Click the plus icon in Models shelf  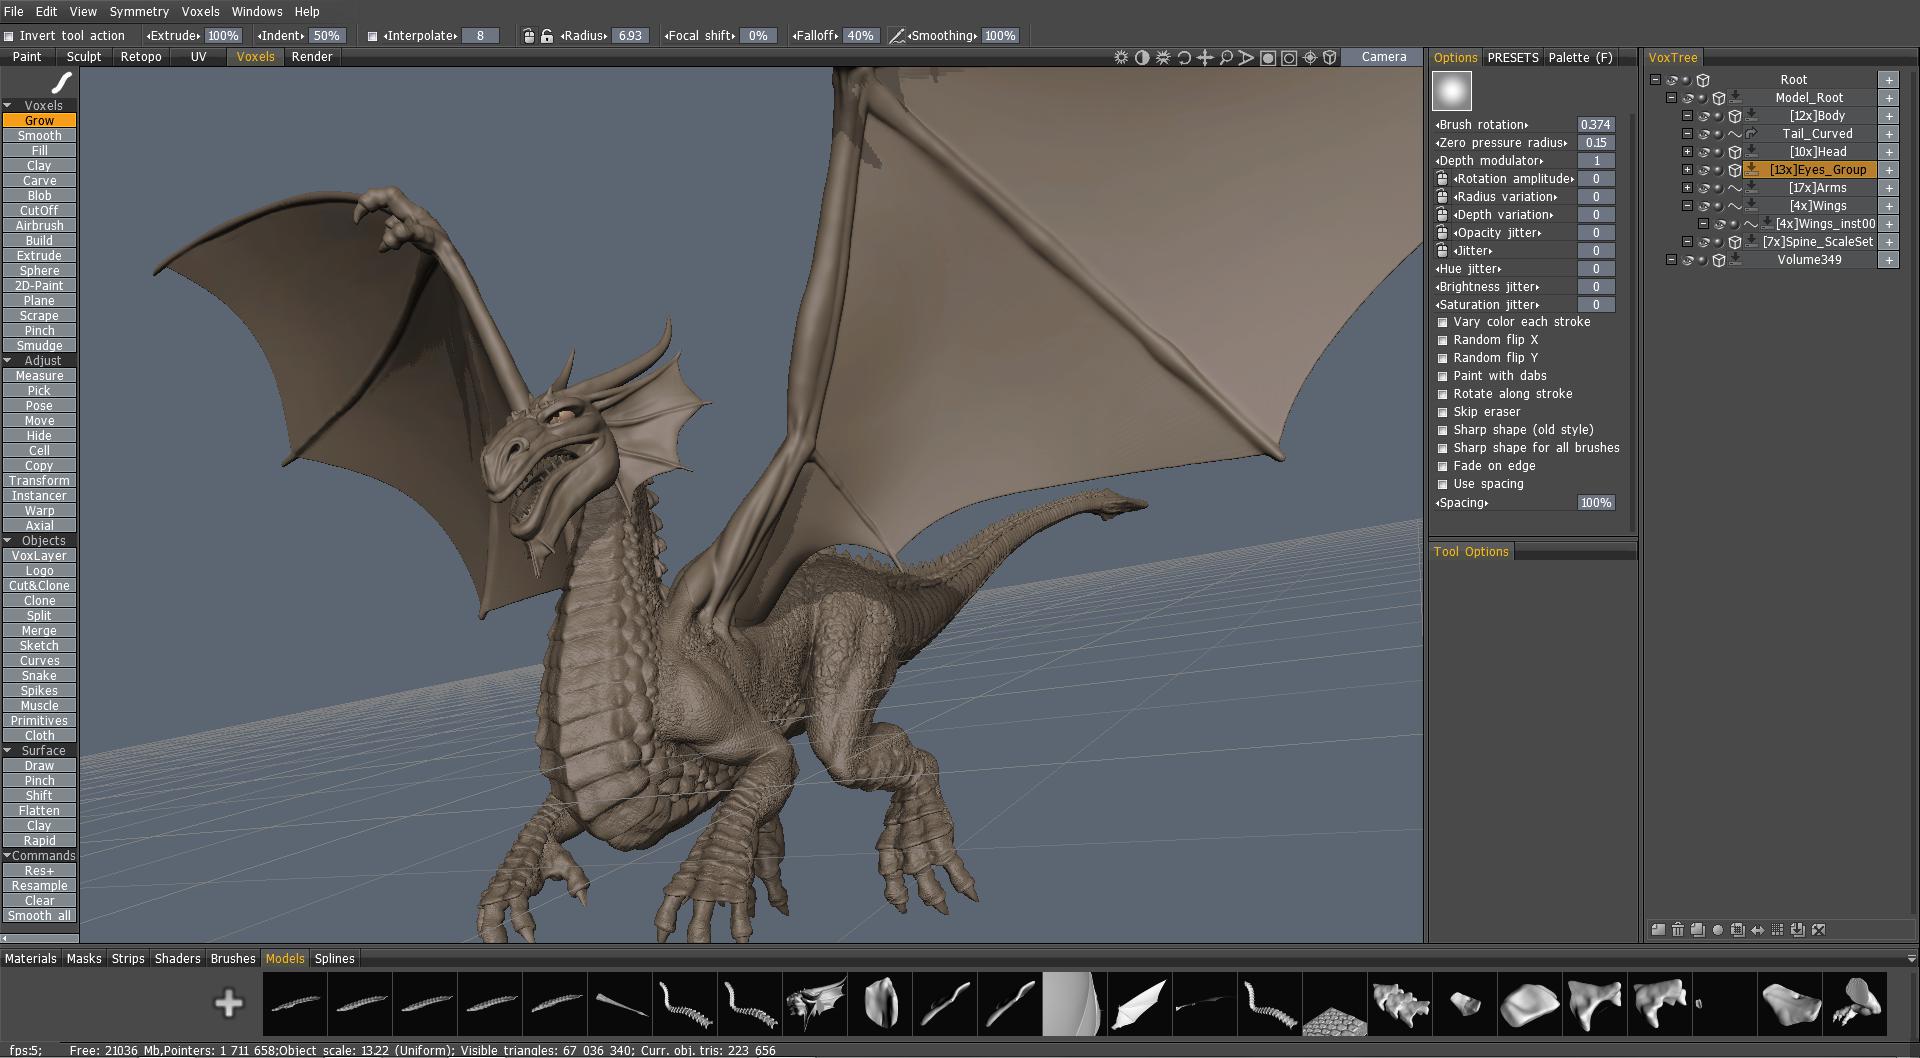[x=229, y=1003]
